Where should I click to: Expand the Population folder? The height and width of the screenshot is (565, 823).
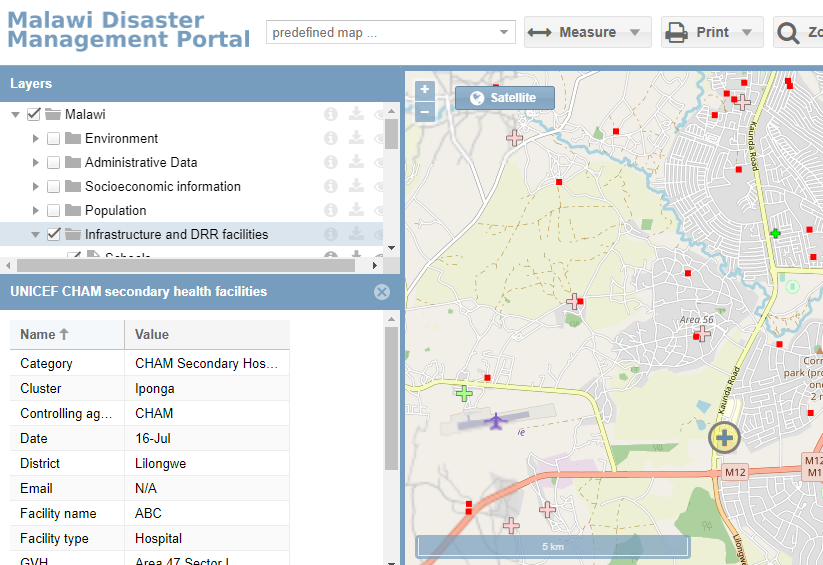pyautogui.click(x=35, y=211)
